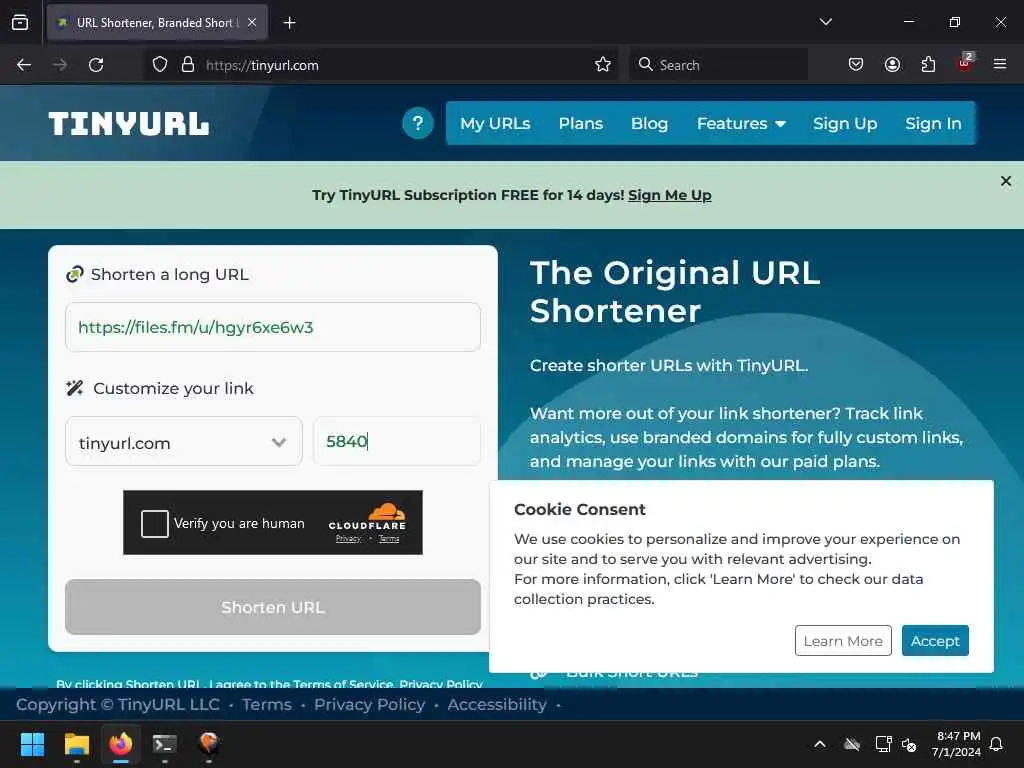Close the URL Shortener browser tab
Screen dimensions: 1024x768
[252, 23]
